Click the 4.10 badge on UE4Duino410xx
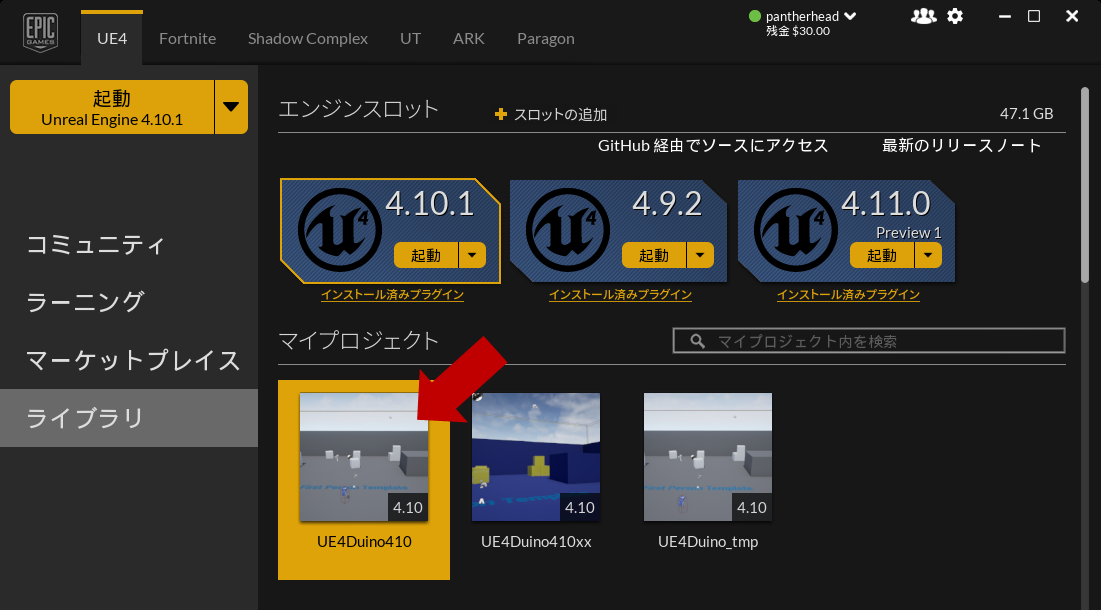 pyautogui.click(x=580, y=507)
